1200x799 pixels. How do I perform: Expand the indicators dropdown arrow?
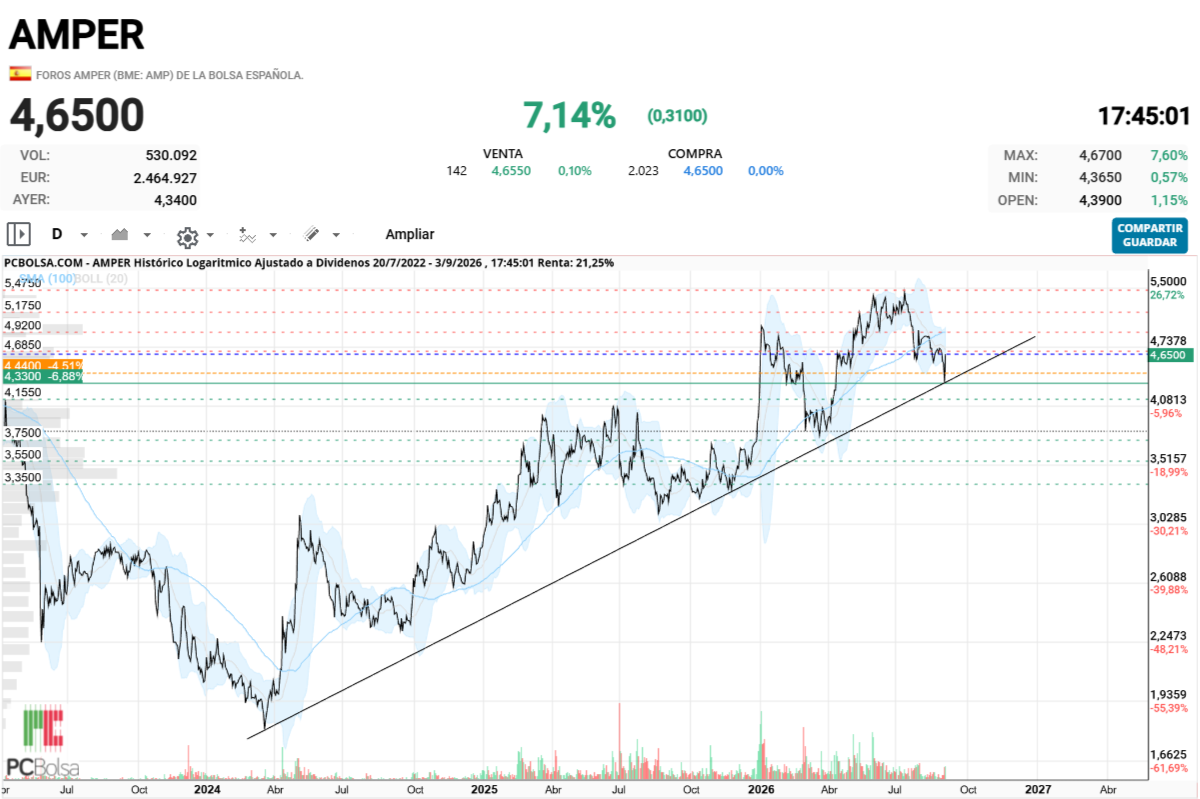click(x=273, y=235)
